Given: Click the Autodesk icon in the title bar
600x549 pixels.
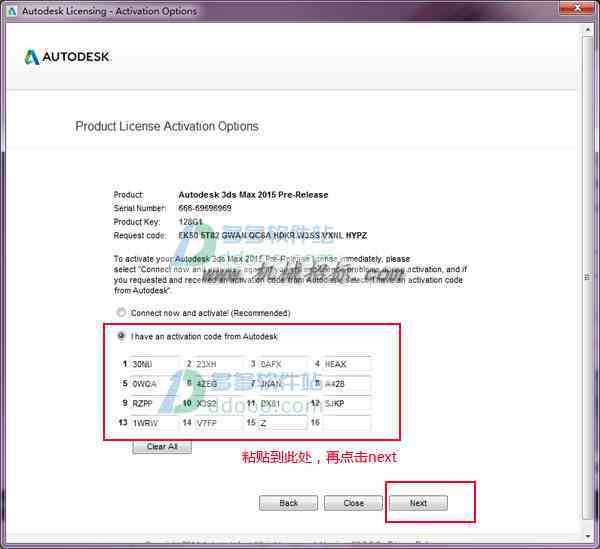Looking at the screenshot, I should (12, 11).
